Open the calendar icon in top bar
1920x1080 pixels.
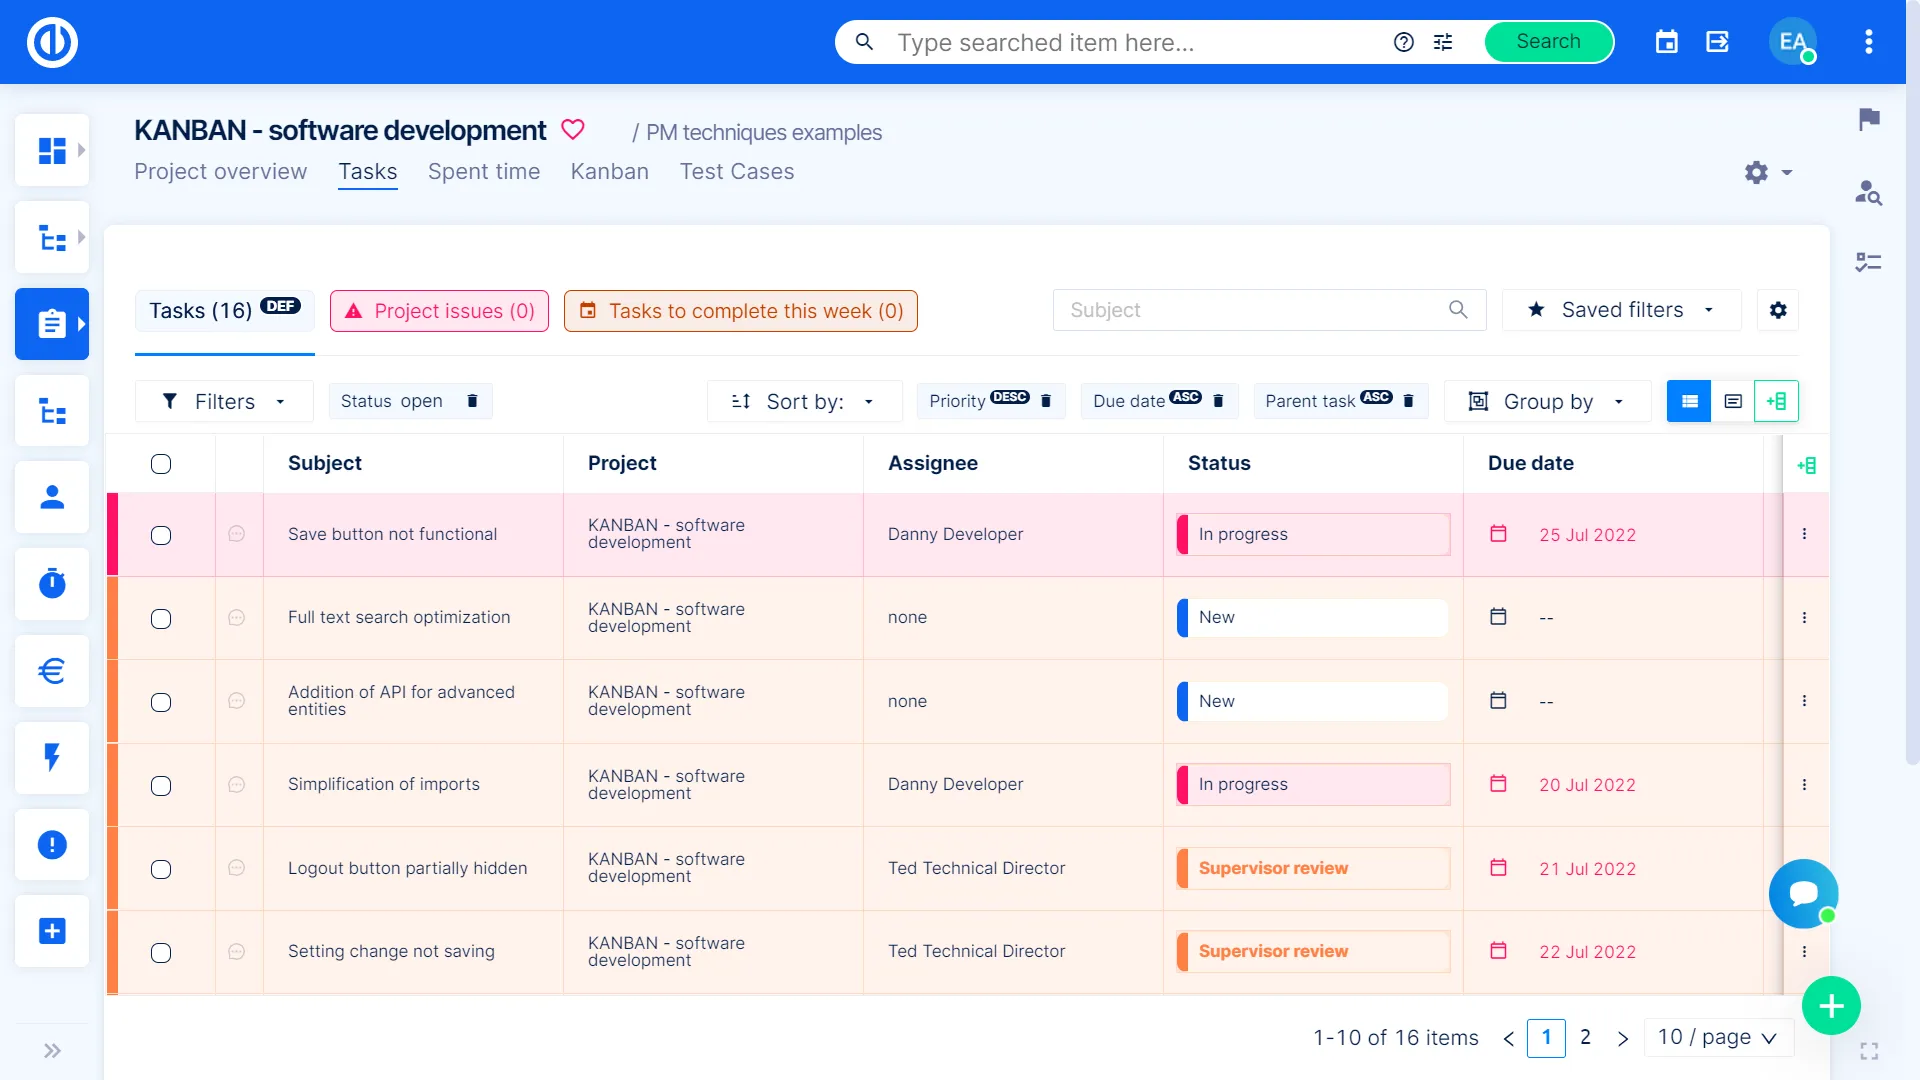point(1666,42)
